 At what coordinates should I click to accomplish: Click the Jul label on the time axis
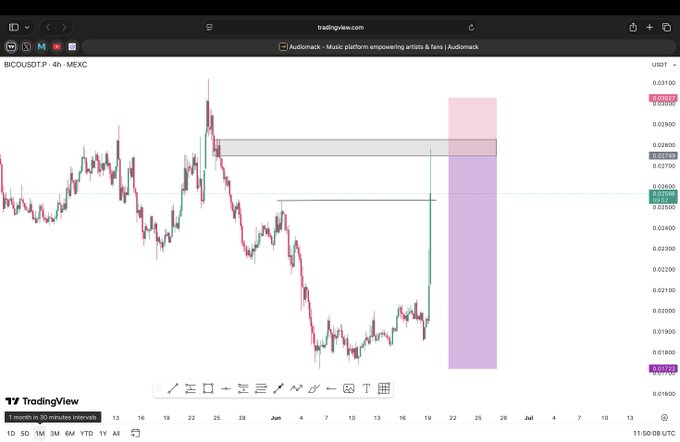(x=528, y=418)
